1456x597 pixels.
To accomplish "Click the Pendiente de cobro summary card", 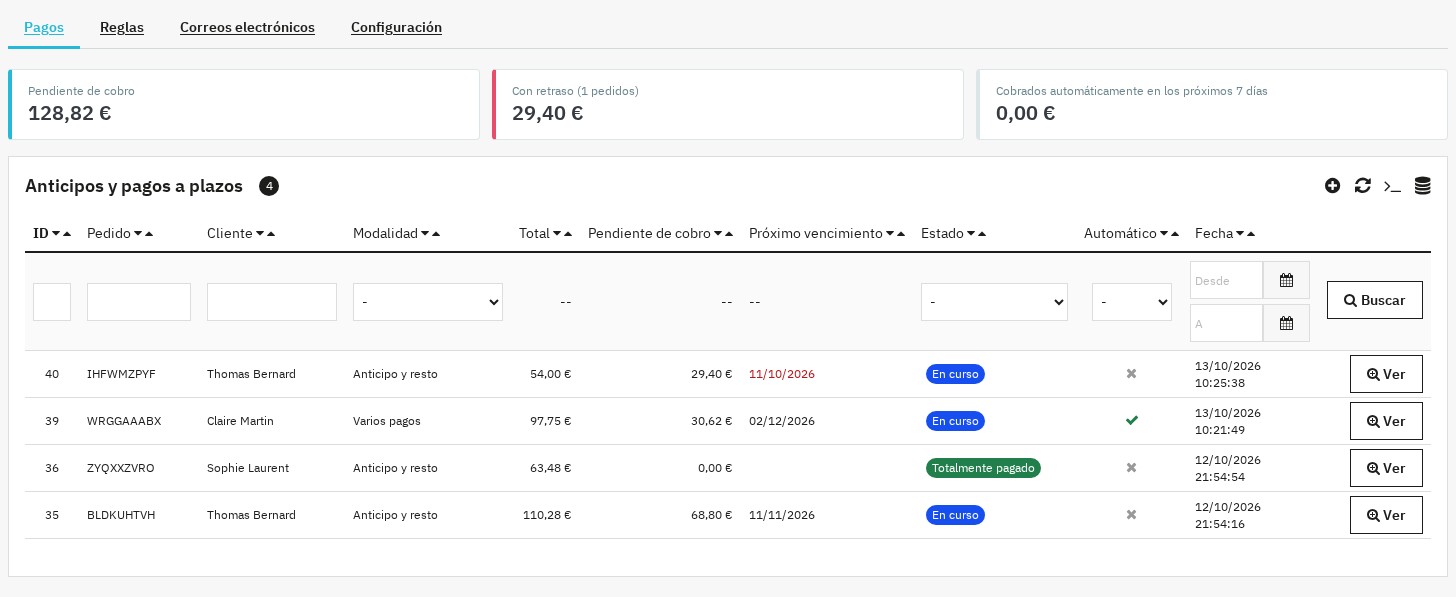I will tap(244, 104).
